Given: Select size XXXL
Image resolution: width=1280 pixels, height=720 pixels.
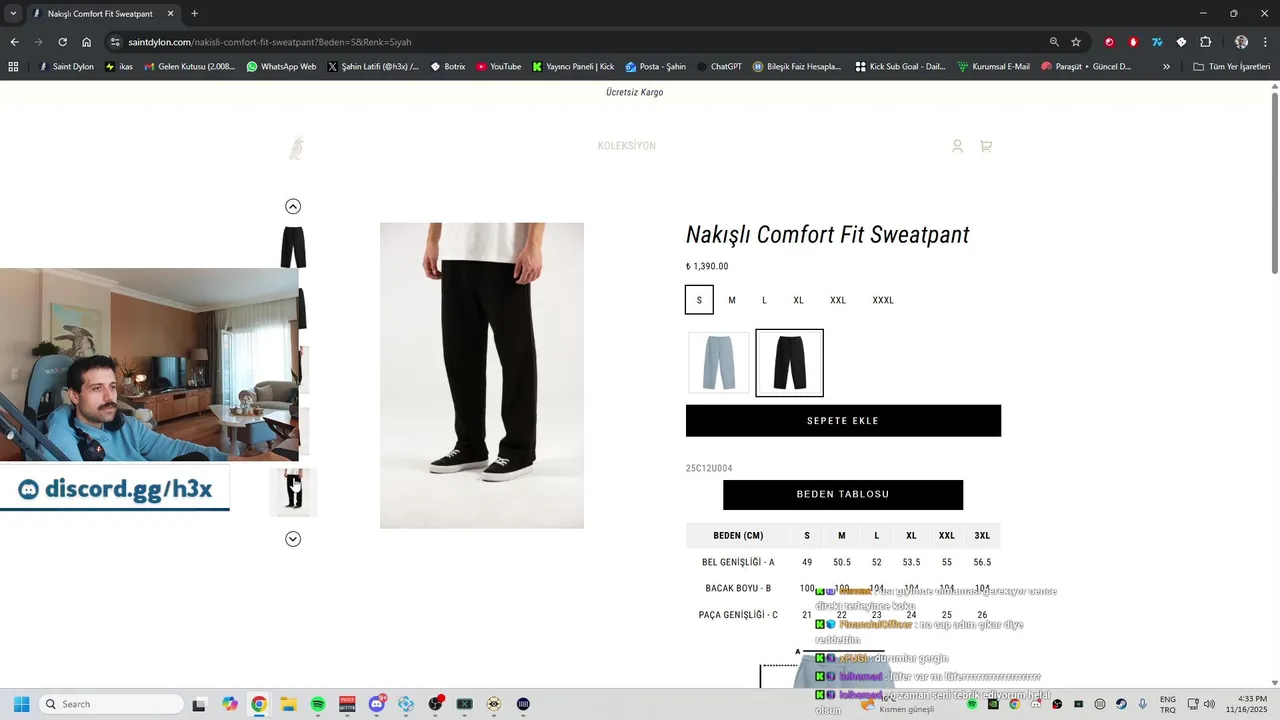Looking at the screenshot, I should (883, 300).
